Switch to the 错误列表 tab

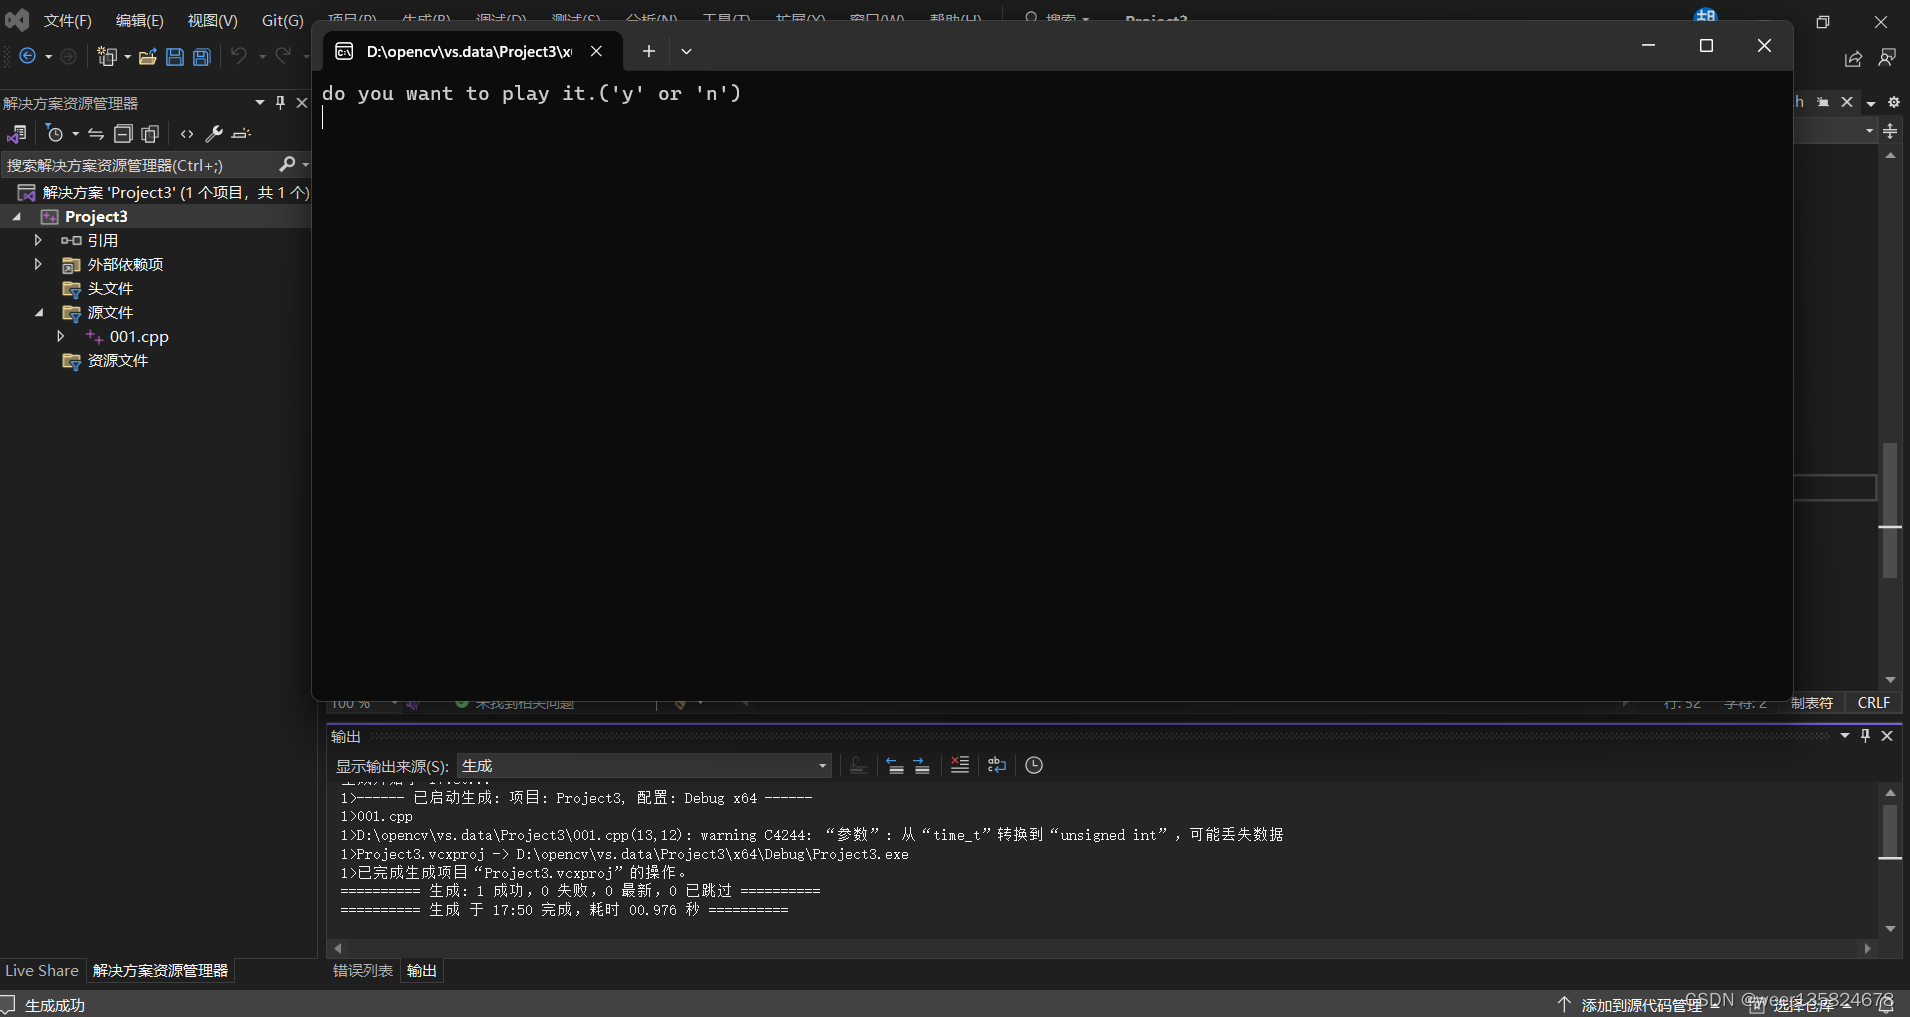coord(363,971)
